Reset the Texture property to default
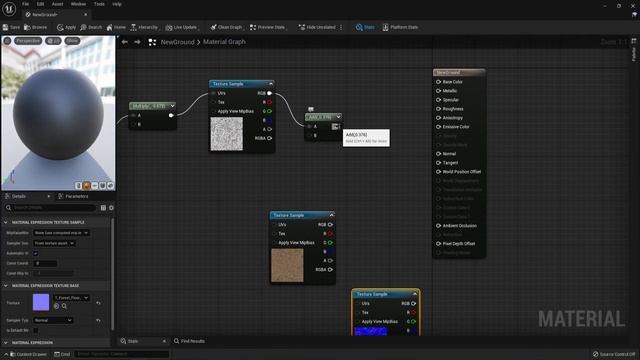This screenshot has height=360, width=640. (98, 303)
